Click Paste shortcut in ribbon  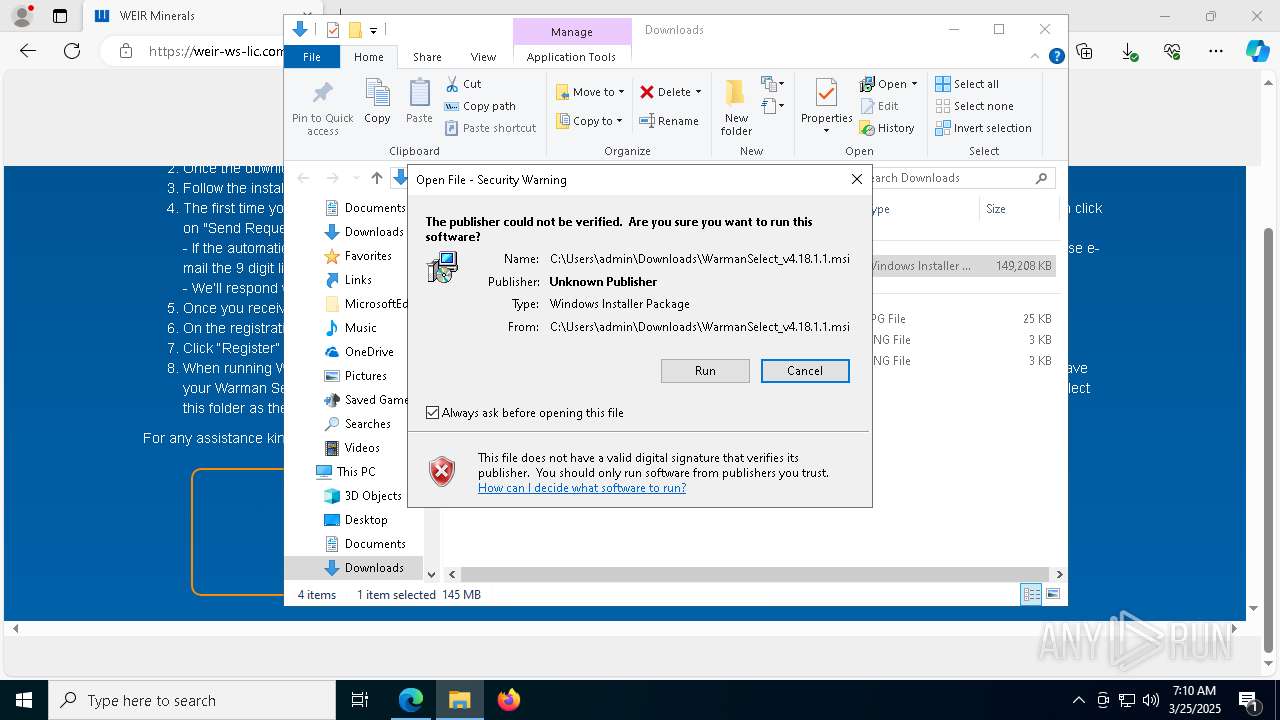[x=490, y=128]
